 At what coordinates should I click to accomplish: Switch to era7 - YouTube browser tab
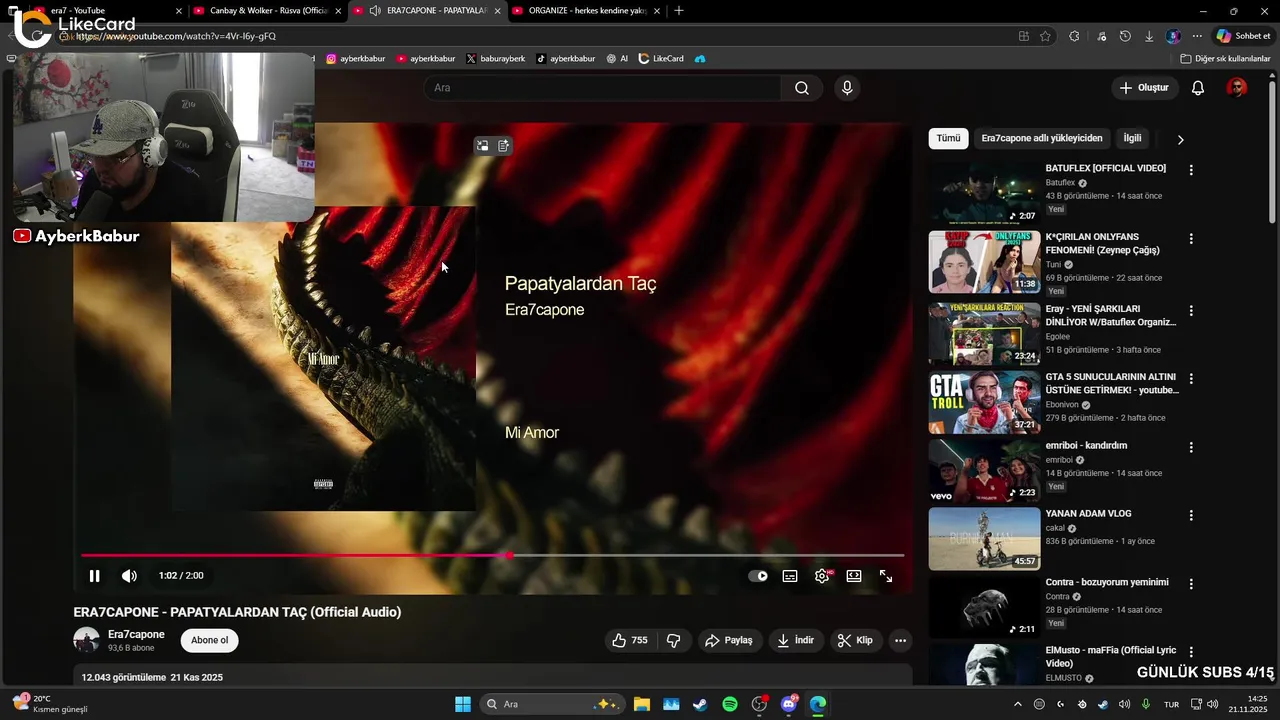coord(108,11)
